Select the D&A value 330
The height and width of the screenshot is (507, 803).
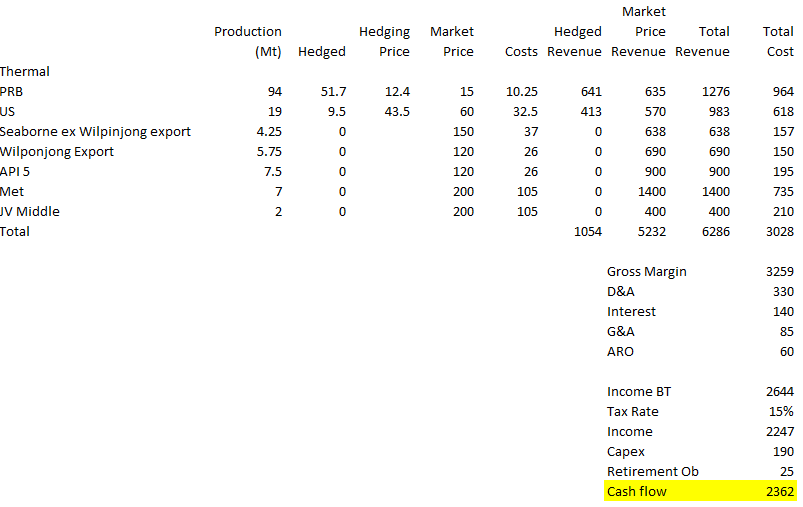[783, 291]
